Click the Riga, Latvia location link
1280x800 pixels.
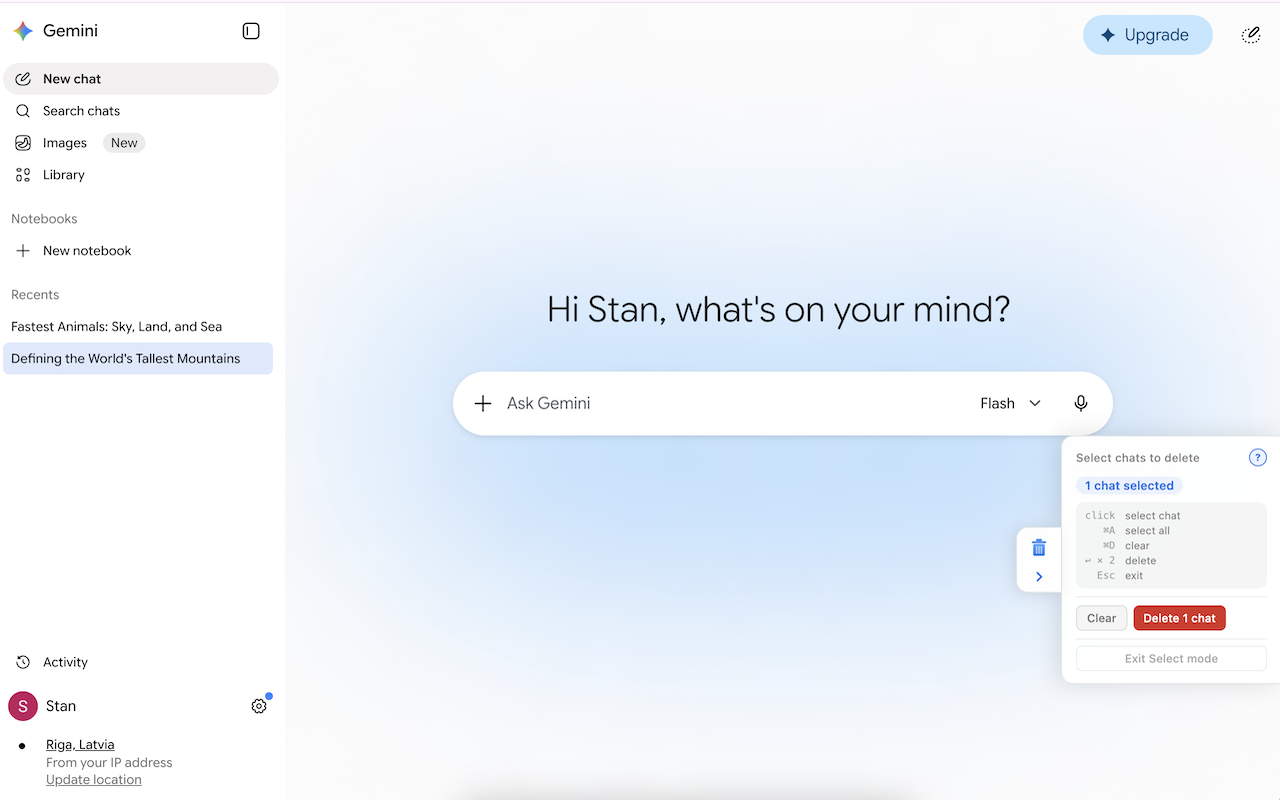click(x=80, y=745)
